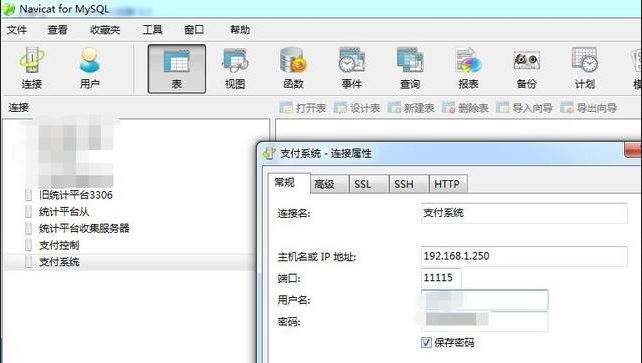Click the 连接属性 dialog title icon
The image size is (642, 363).
[x=269, y=153]
